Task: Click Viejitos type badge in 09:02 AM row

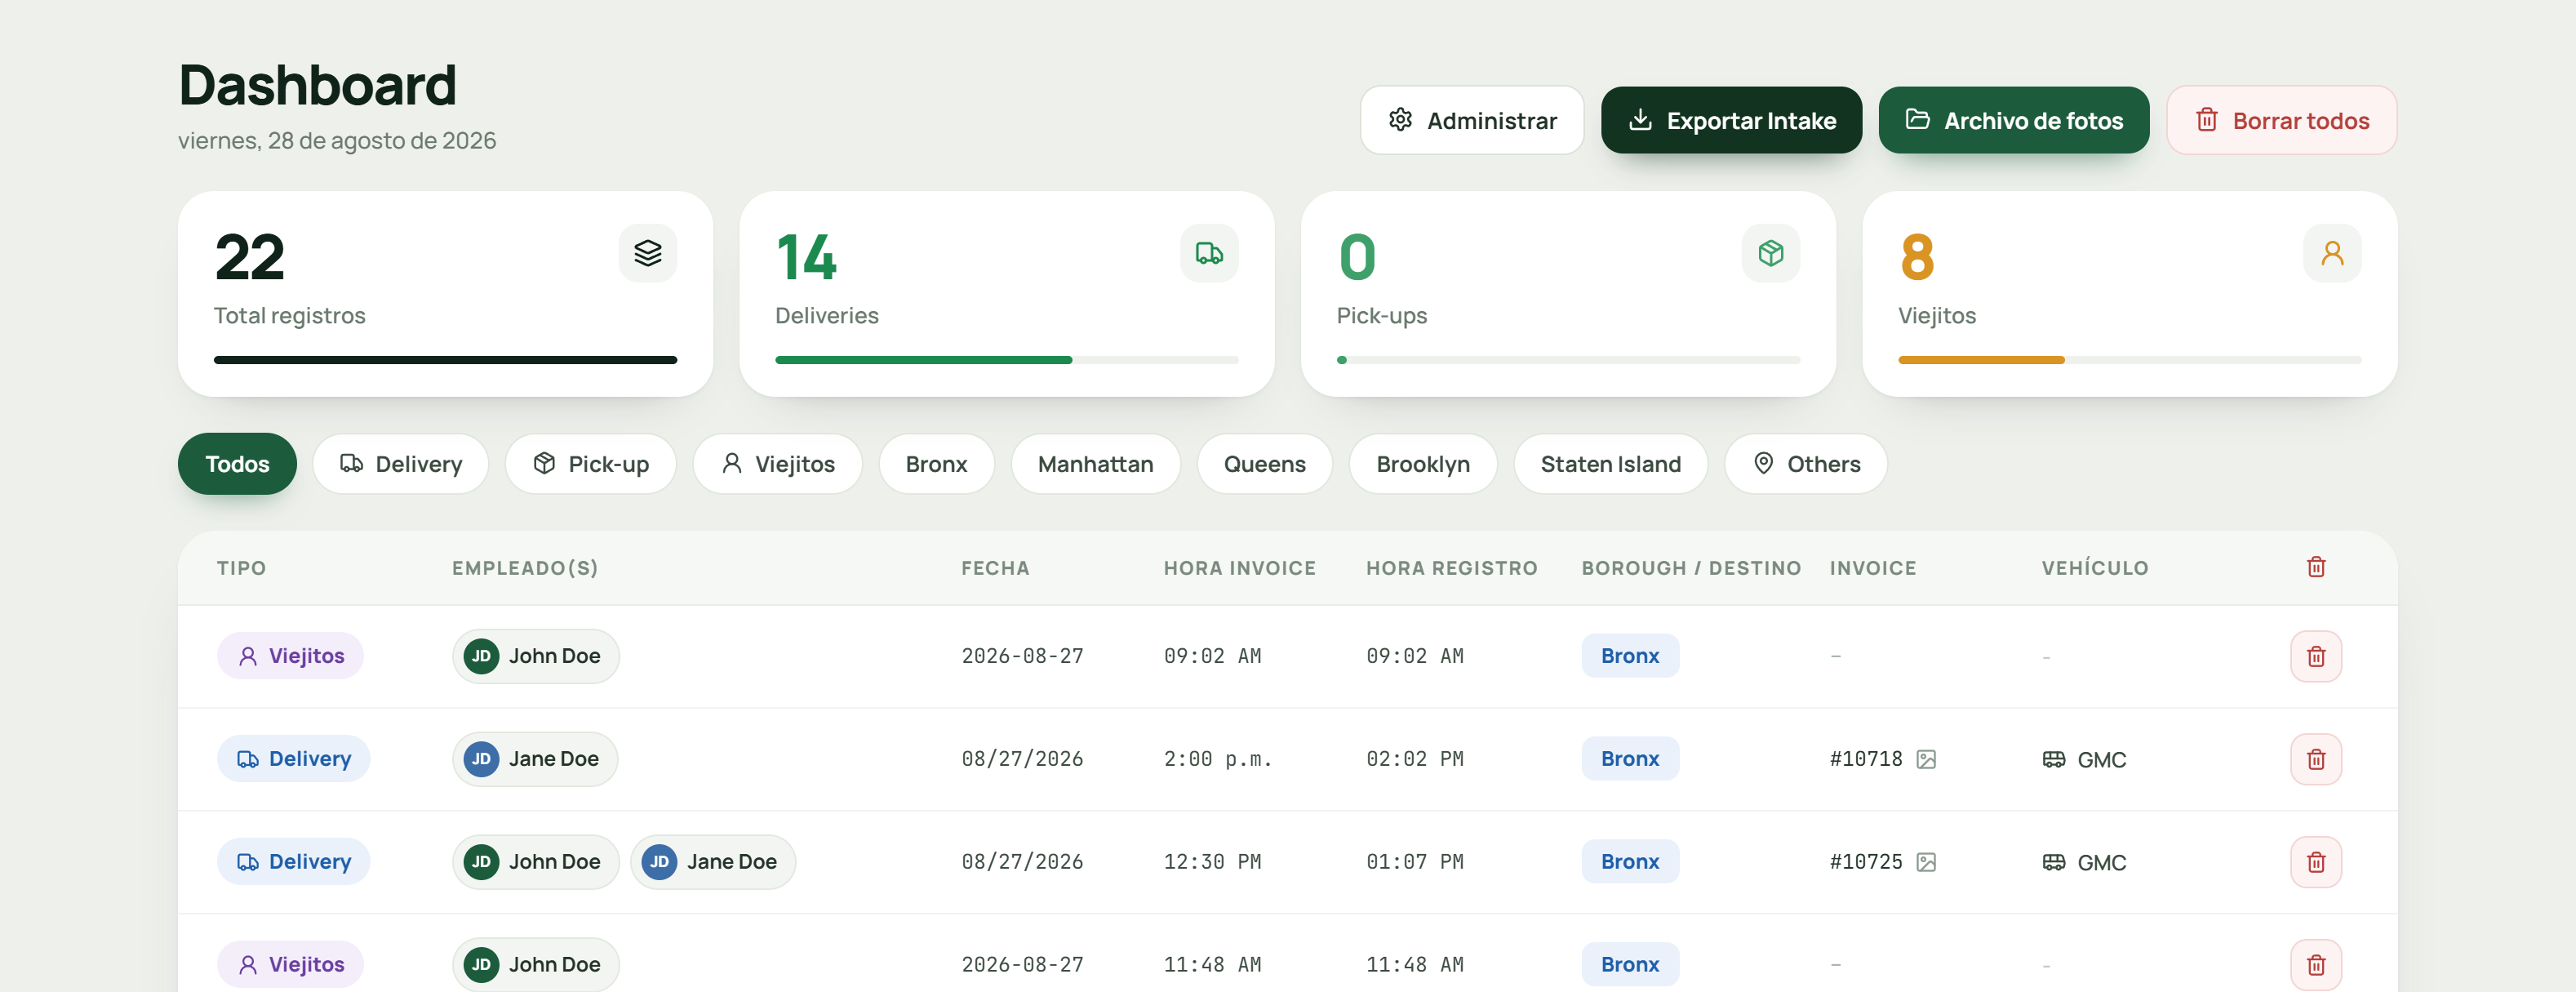Action: tap(290, 656)
